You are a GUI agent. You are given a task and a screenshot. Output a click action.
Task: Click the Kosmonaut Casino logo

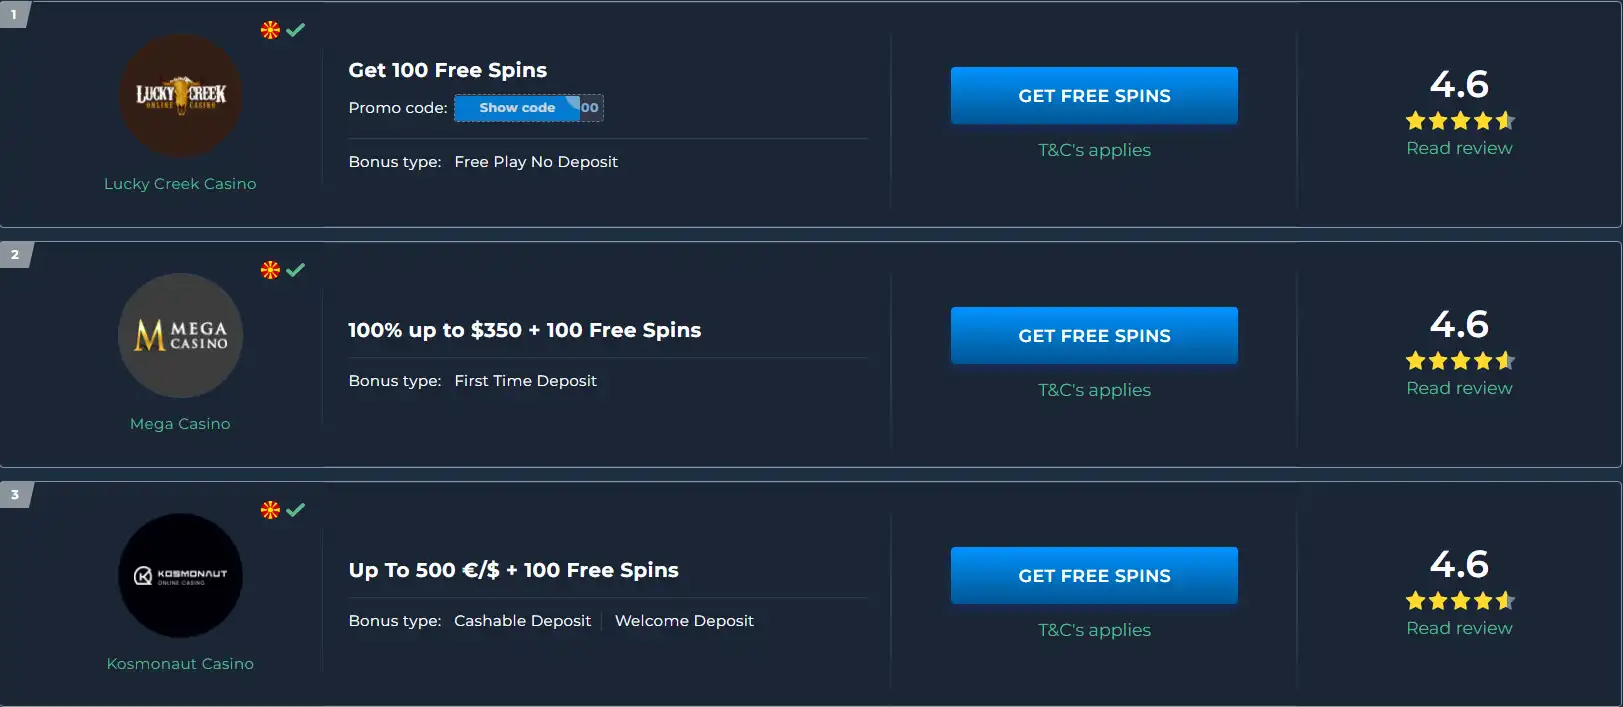tap(180, 576)
